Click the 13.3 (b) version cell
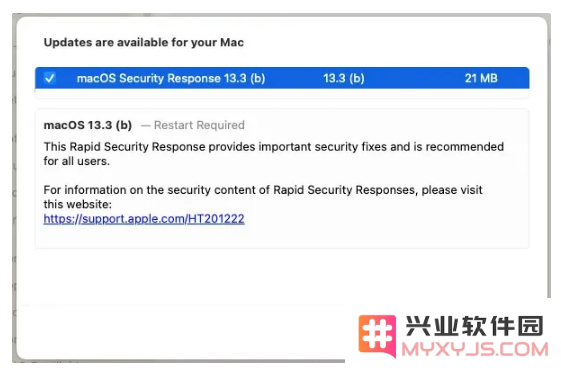Screen dimensions: 561x373 343,78
